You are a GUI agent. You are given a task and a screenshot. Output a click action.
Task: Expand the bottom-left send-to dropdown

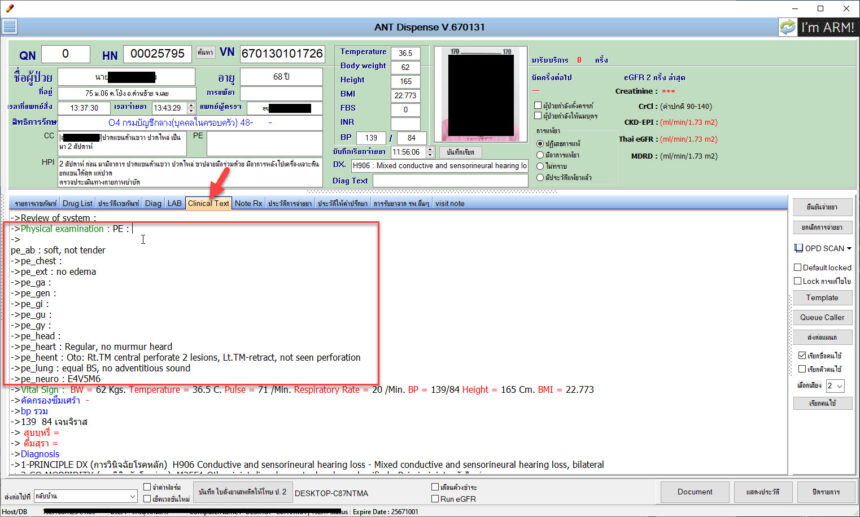[132, 495]
